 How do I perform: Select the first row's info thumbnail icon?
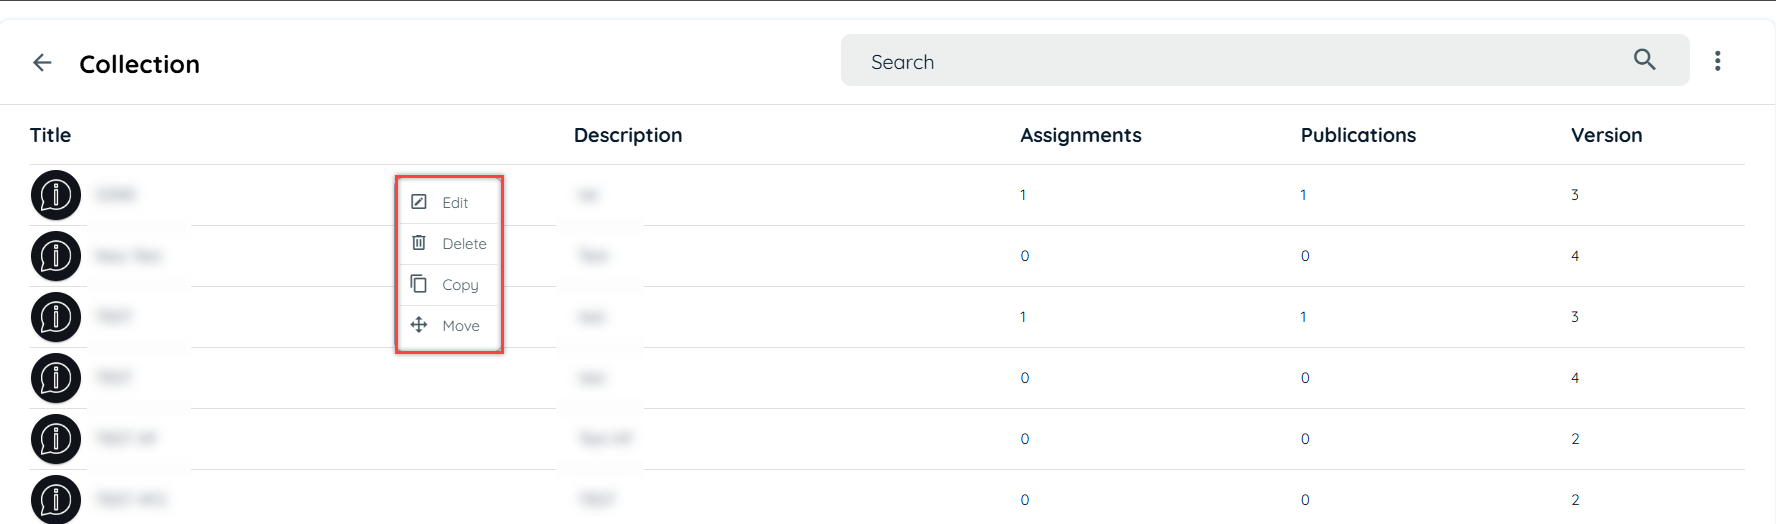click(x=56, y=195)
